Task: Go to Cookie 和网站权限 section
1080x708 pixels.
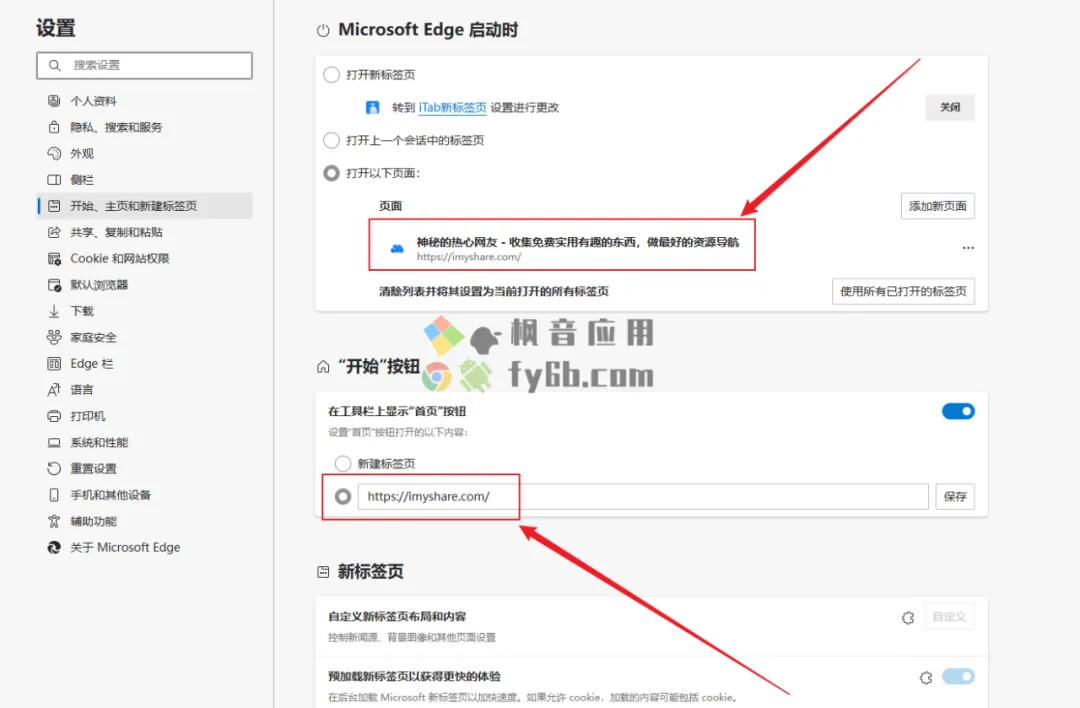Action: pos(145,258)
